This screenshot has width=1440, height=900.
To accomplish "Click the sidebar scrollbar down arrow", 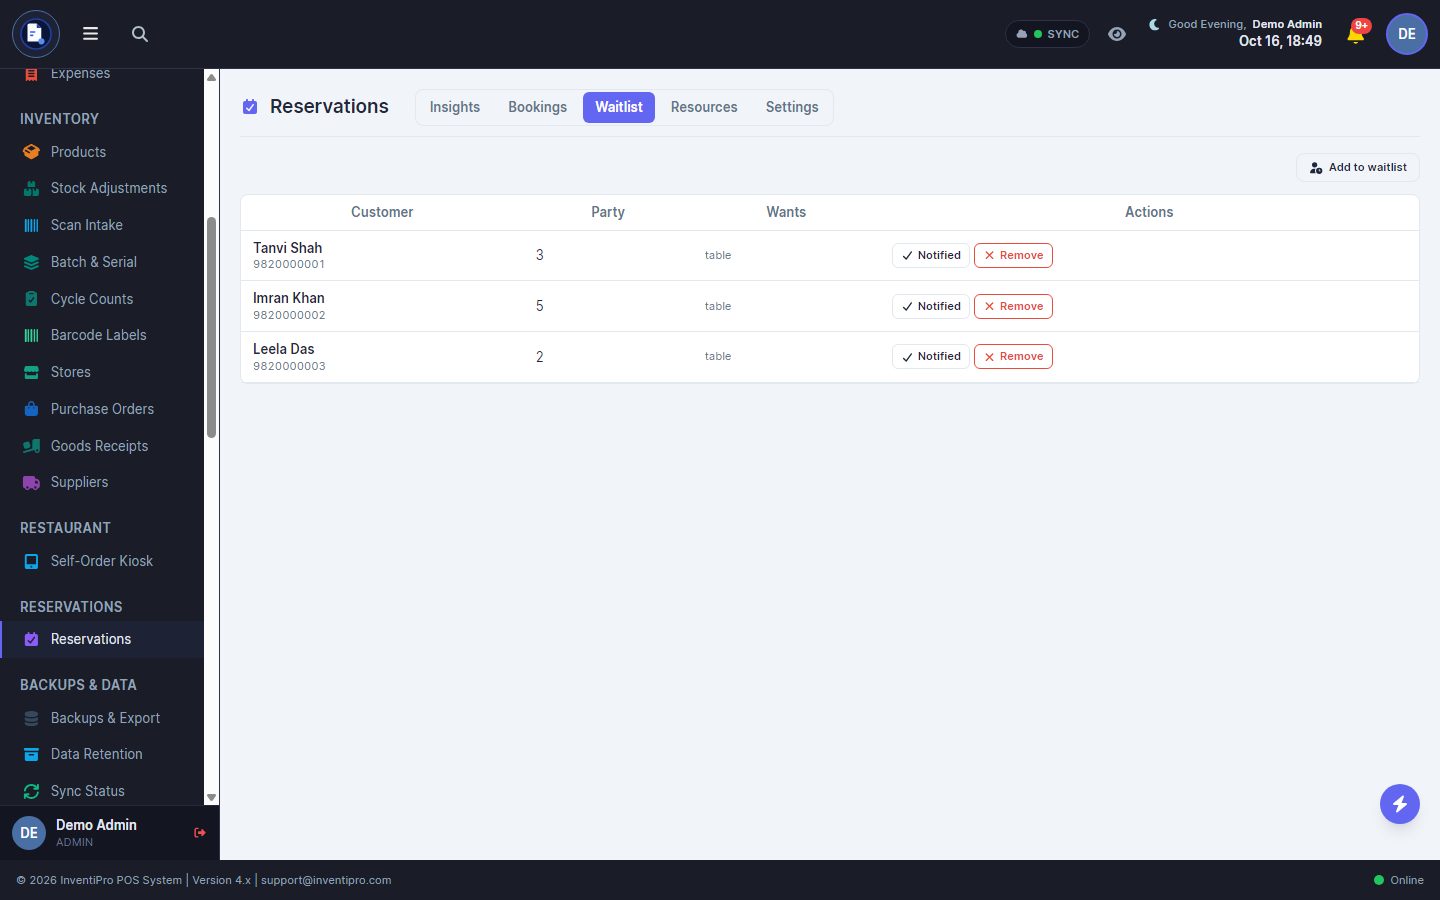I will click(211, 797).
